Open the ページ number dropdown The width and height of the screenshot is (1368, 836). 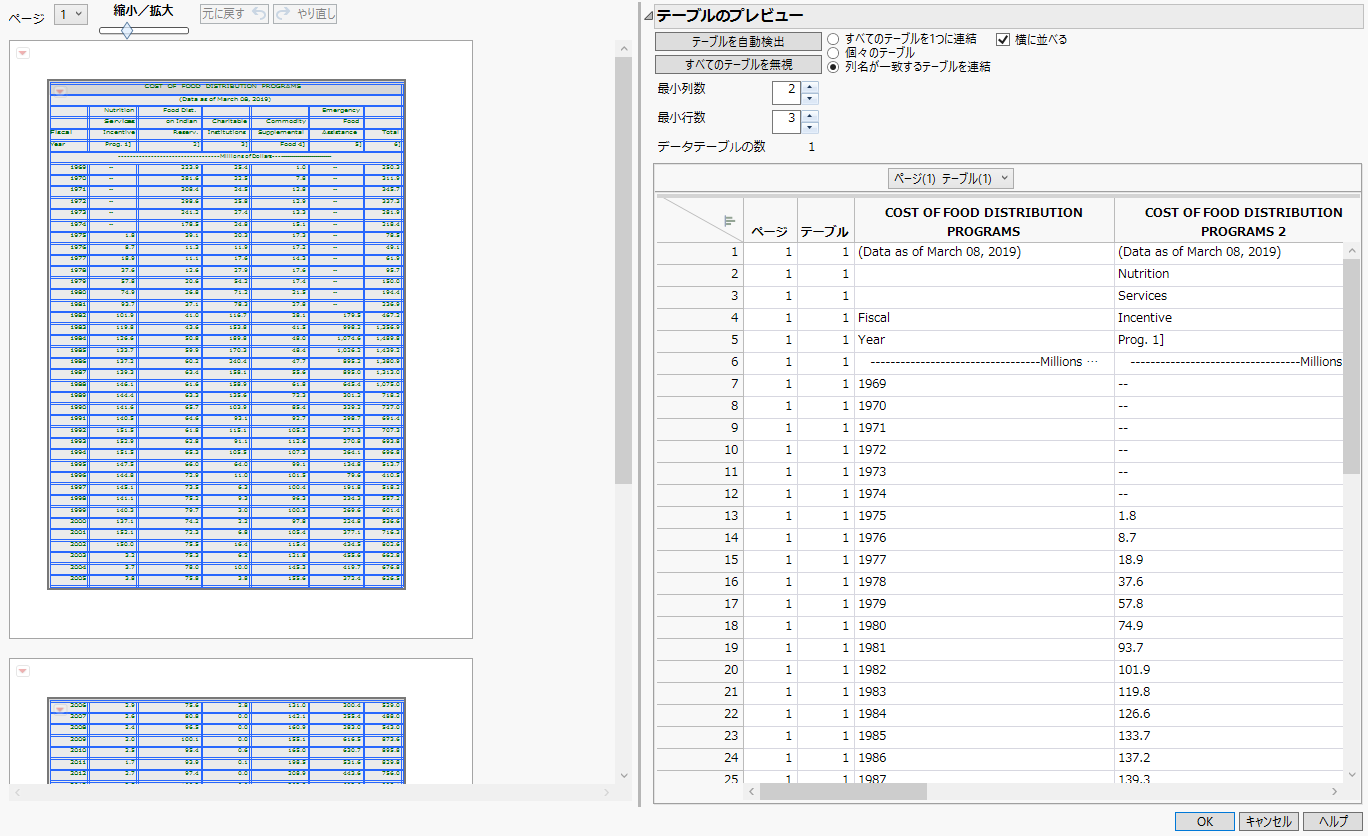(x=69, y=14)
